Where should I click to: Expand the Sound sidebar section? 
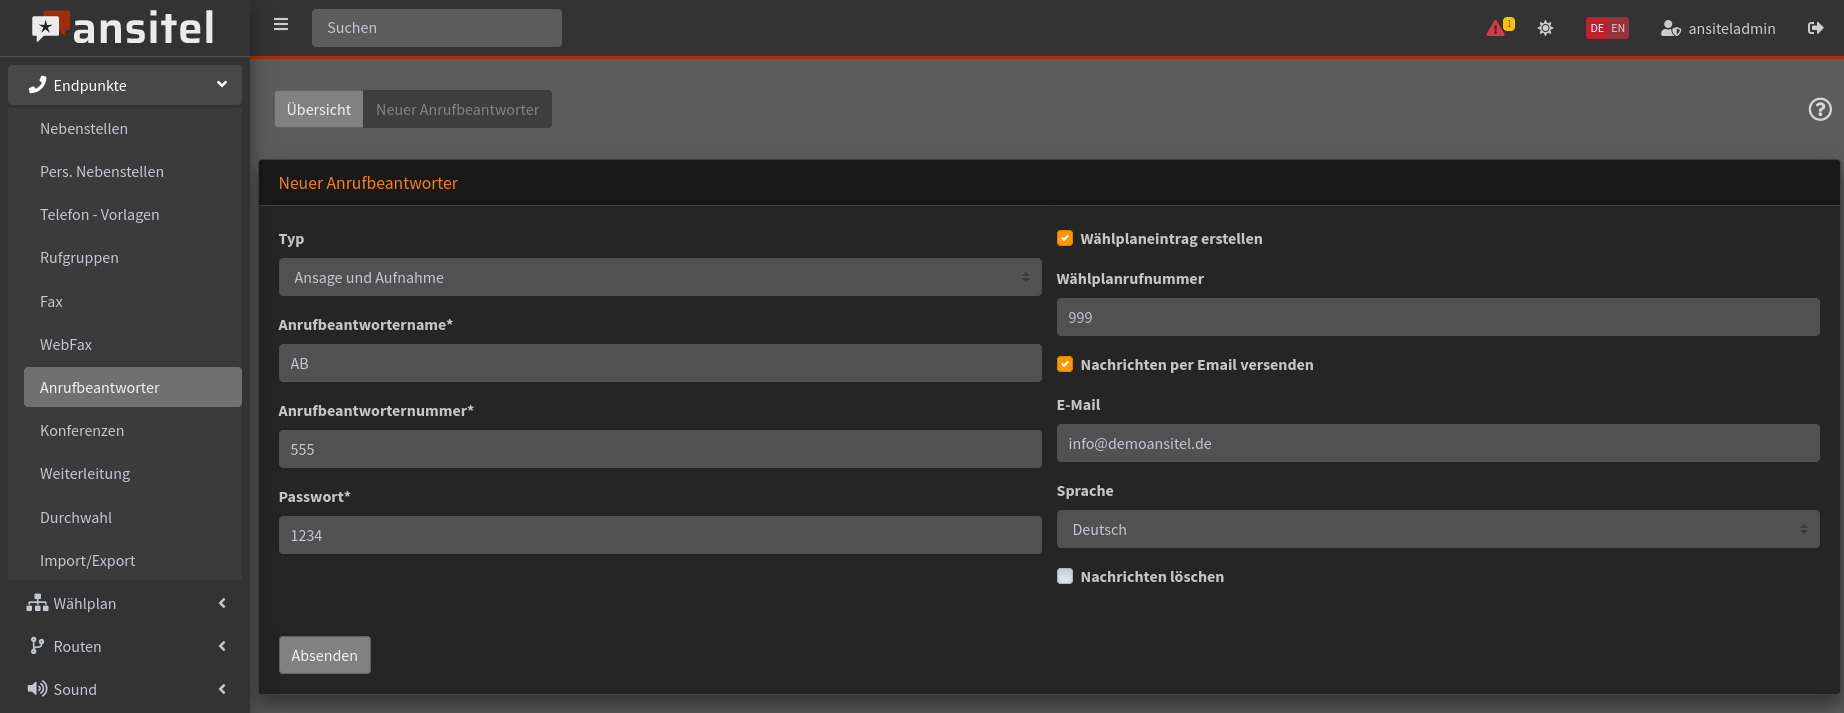(x=125, y=689)
